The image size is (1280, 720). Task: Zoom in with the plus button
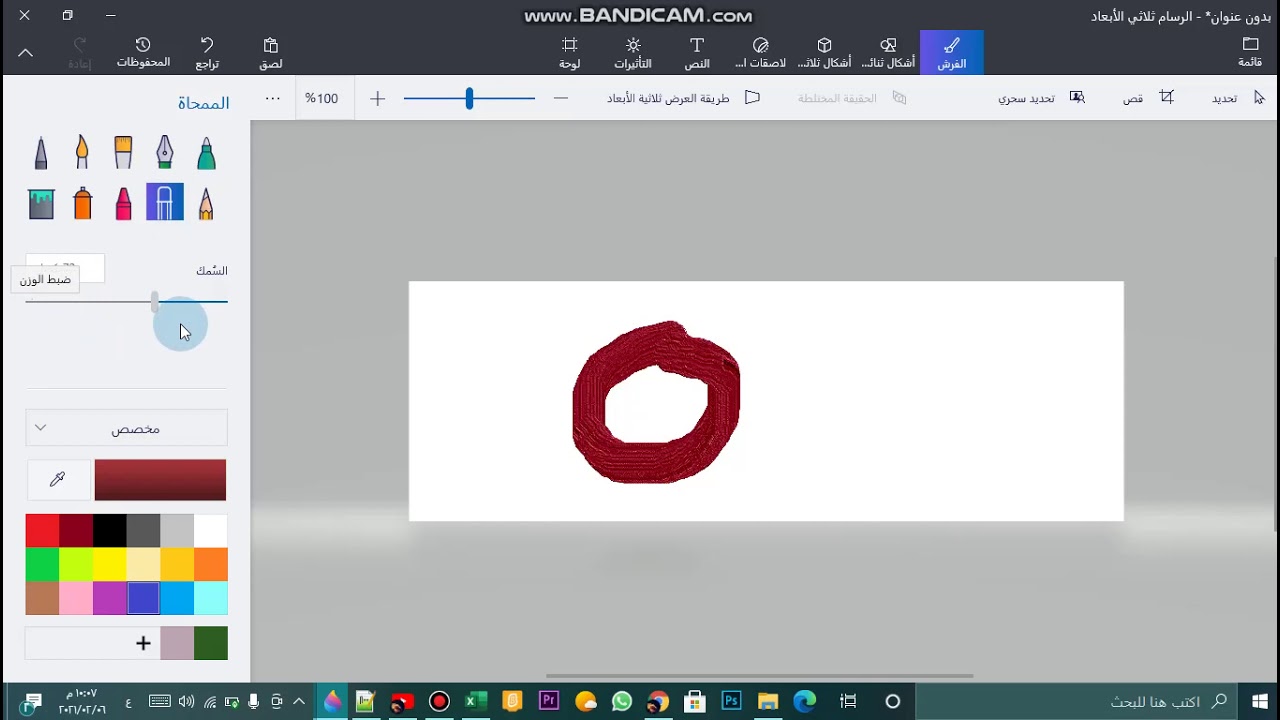(x=377, y=98)
